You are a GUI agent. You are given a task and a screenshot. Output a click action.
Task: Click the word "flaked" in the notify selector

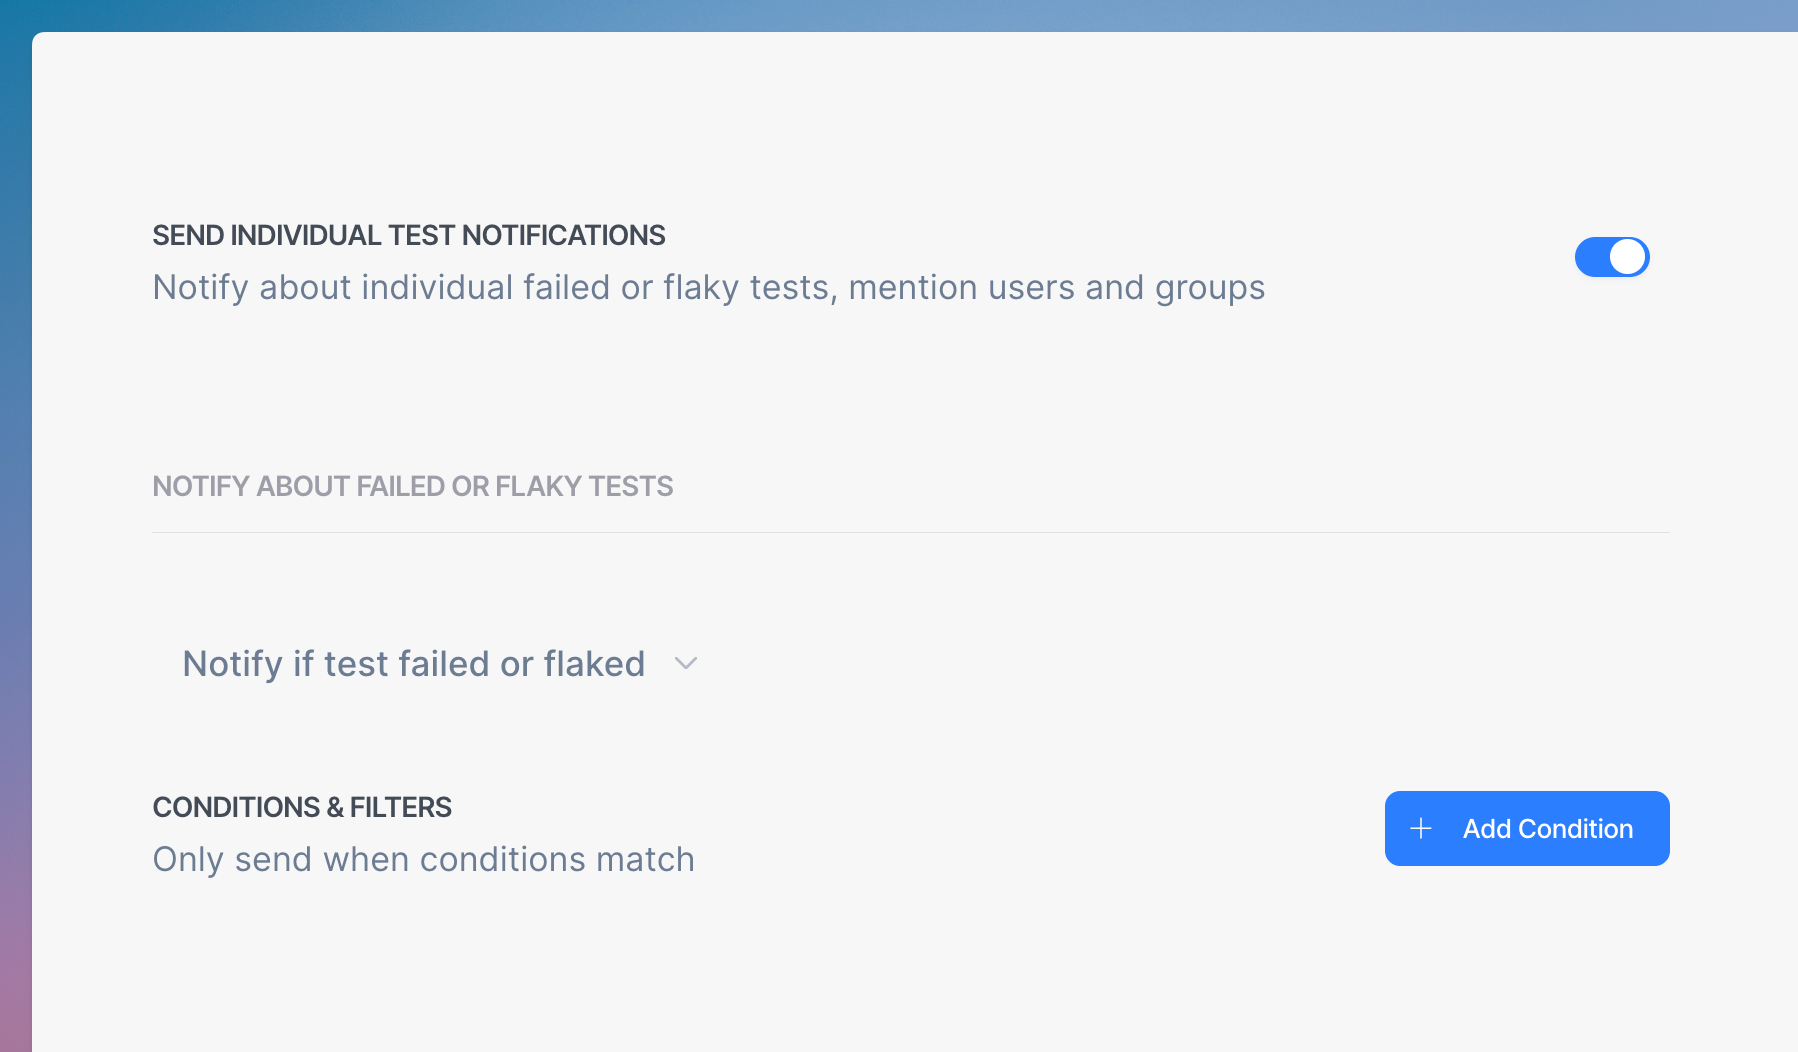click(x=594, y=664)
